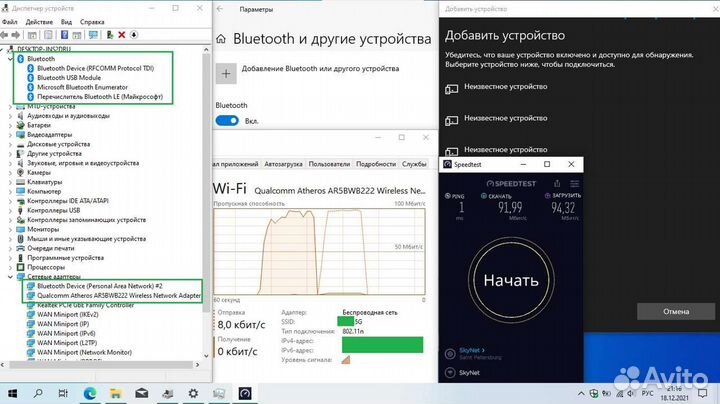Select Qualcomm Atheros AR5BWB222 Wireless Network Adapter

point(119,296)
